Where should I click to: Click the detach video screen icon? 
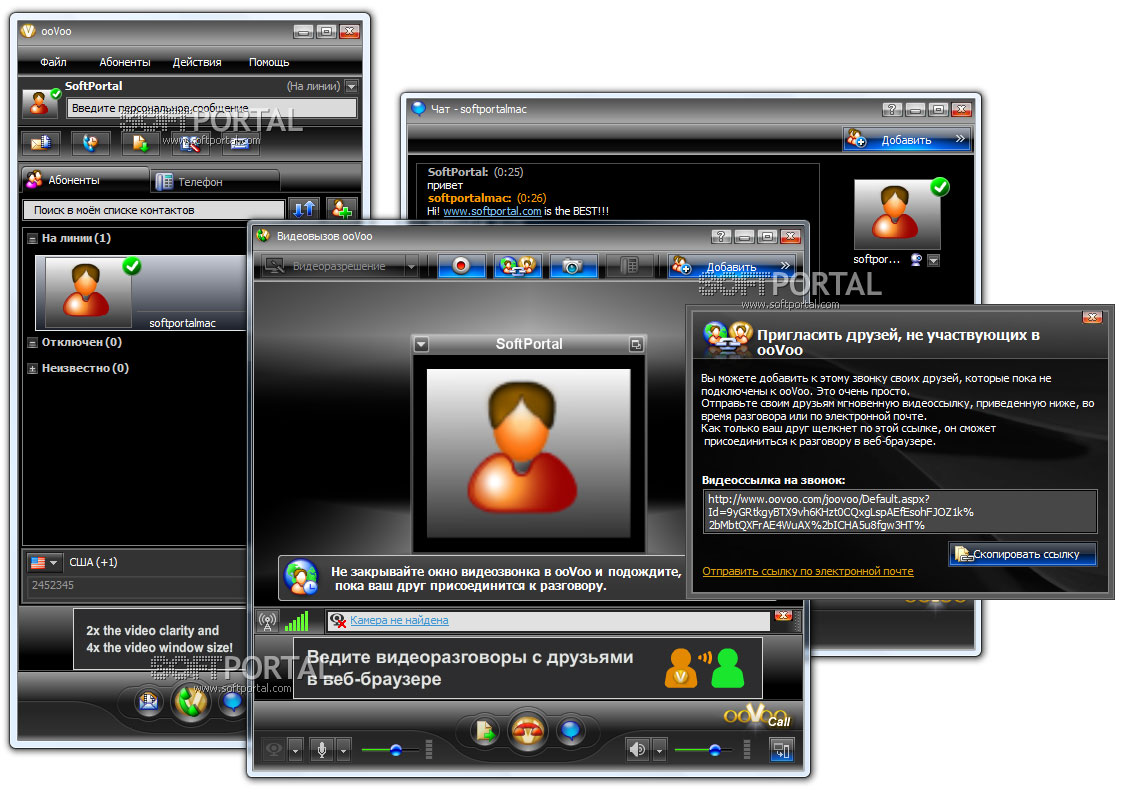[781, 749]
